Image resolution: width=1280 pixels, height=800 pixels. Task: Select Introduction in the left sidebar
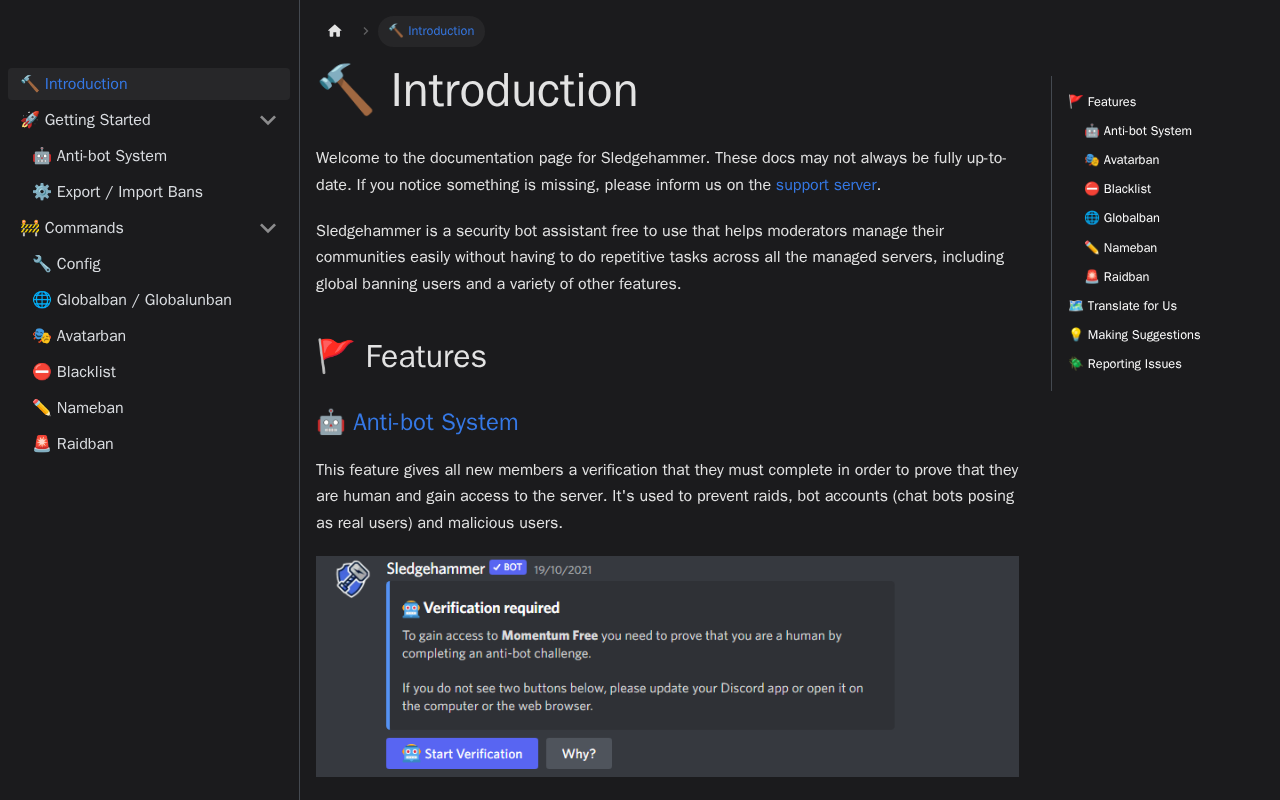tap(86, 84)
